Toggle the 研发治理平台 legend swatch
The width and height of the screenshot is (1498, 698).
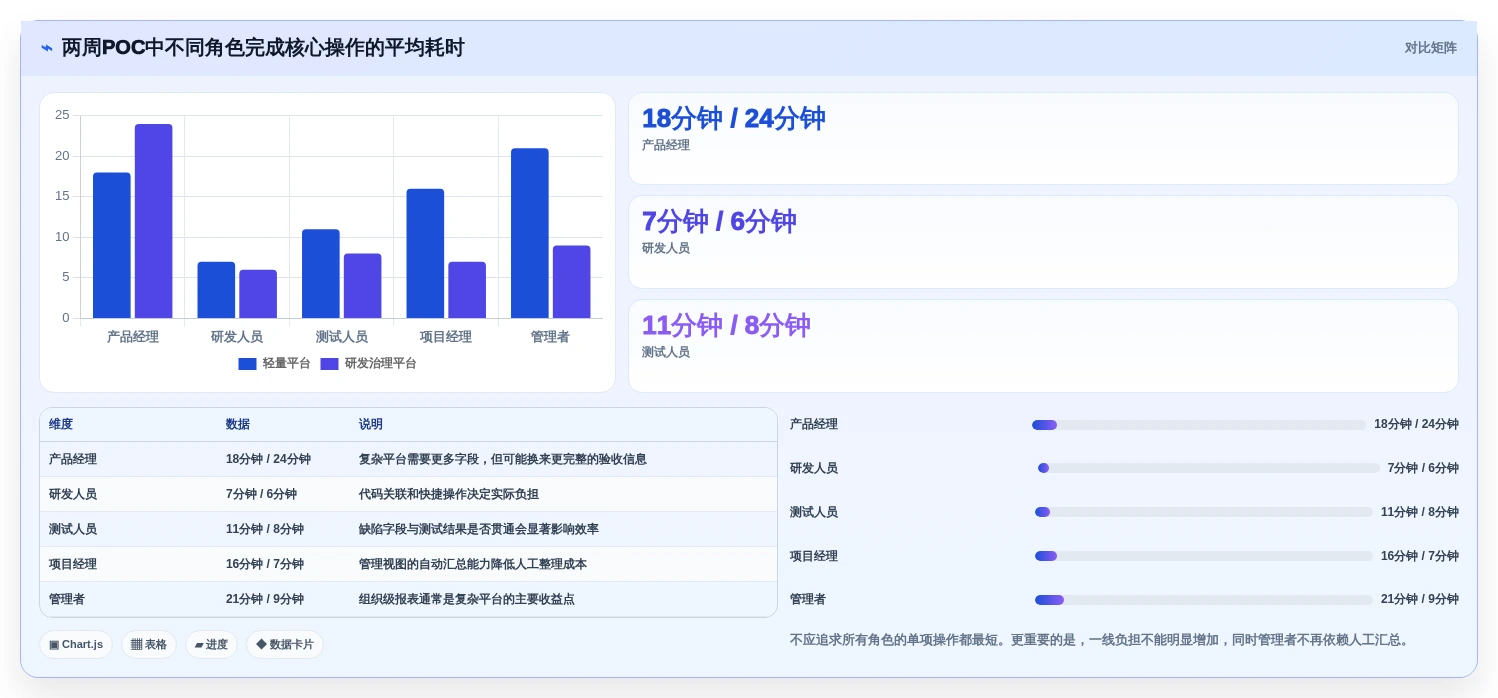click(x=329, y=364)
